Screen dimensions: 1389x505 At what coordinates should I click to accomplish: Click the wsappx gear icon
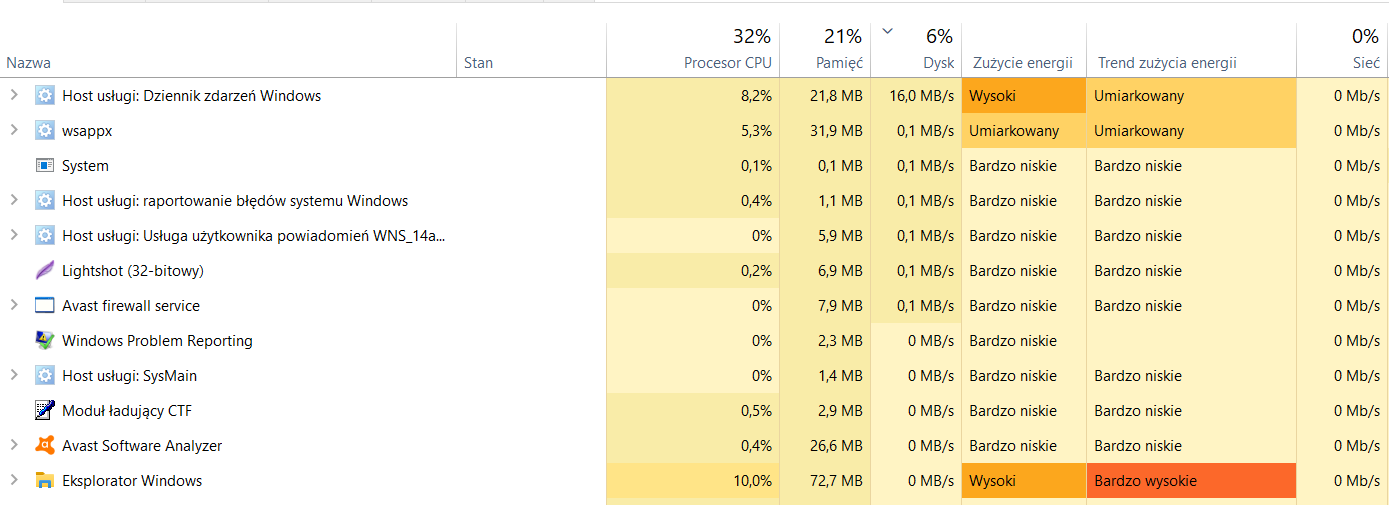pyautogui.click(x=44, y=131)
